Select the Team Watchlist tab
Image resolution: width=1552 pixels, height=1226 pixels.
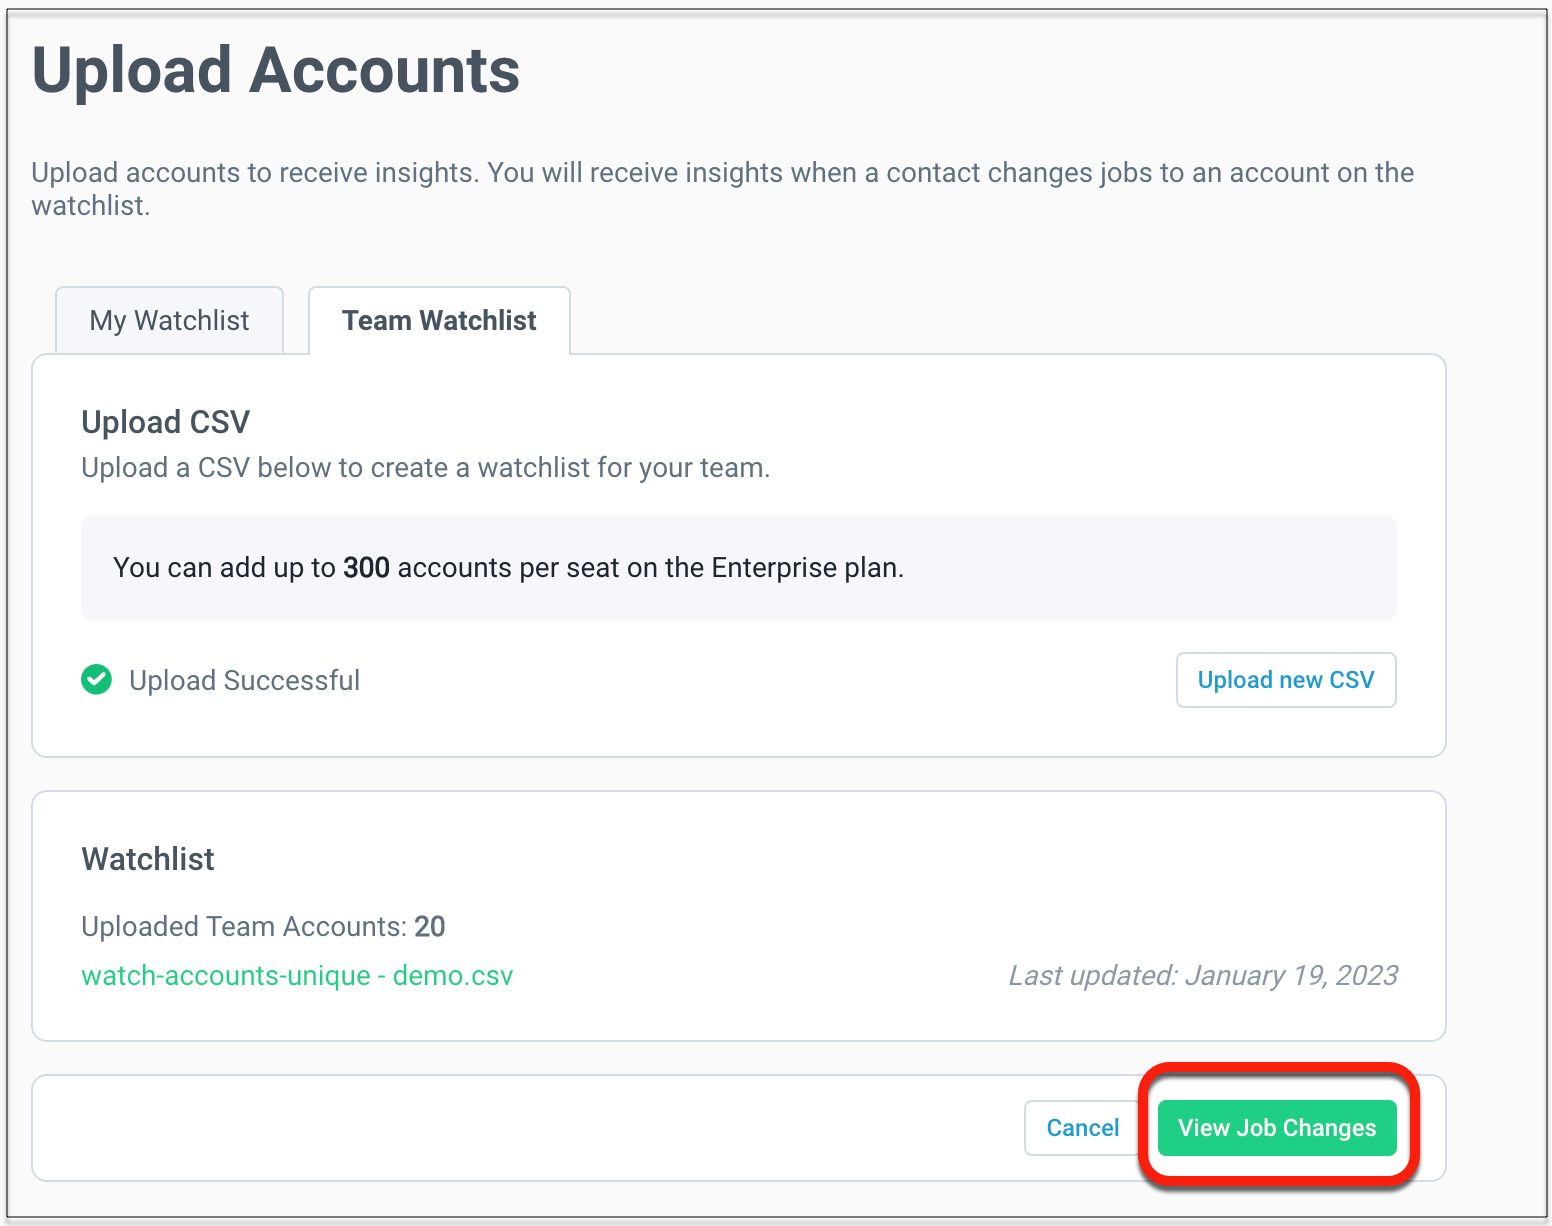coord(439,320)
